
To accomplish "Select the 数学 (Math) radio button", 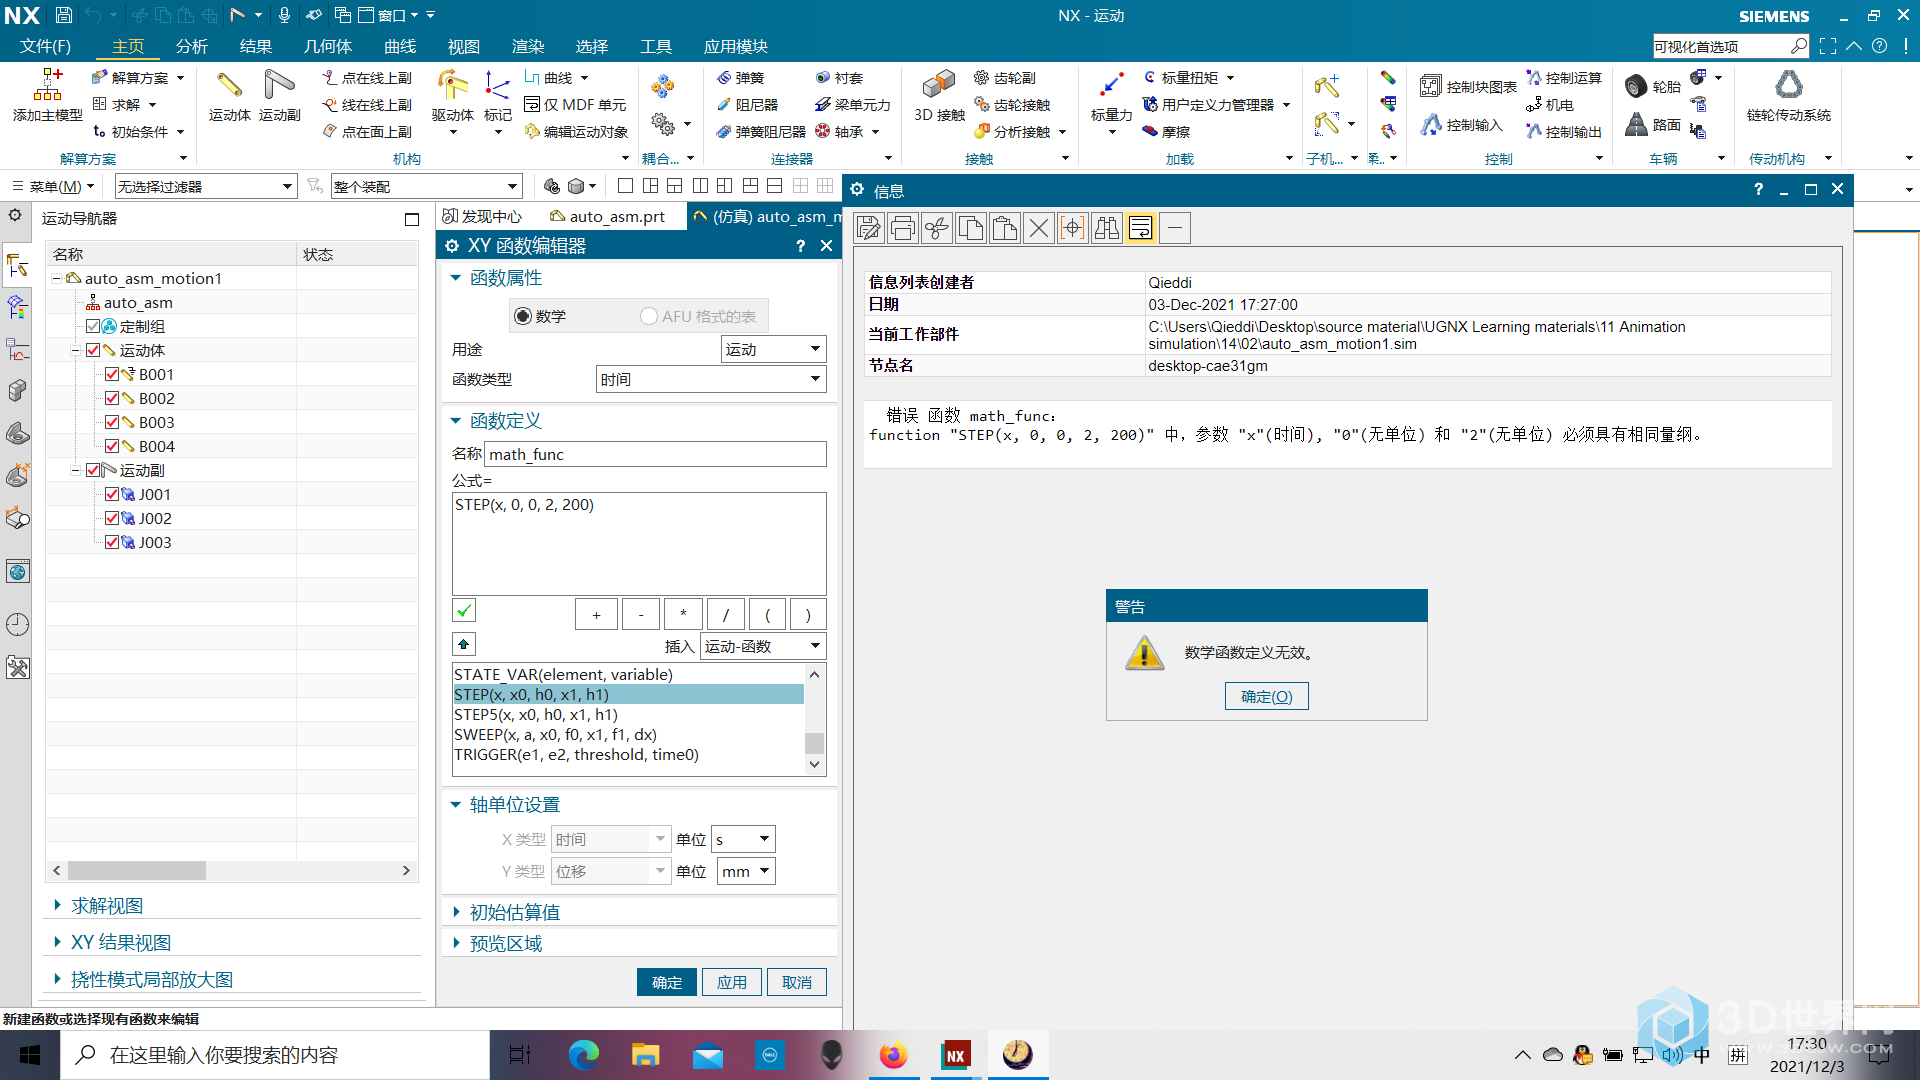I will pyautogui.click(x=524, y=315).
